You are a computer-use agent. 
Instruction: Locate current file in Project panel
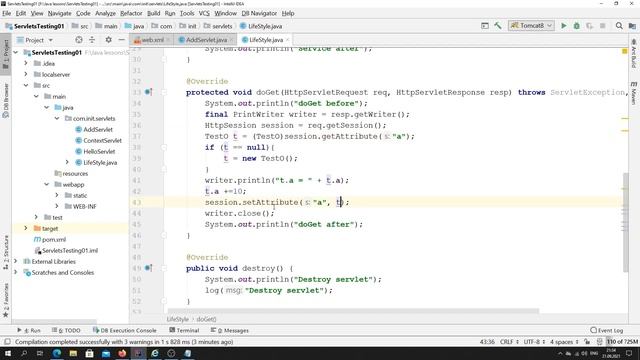click(x=79, y=40)
